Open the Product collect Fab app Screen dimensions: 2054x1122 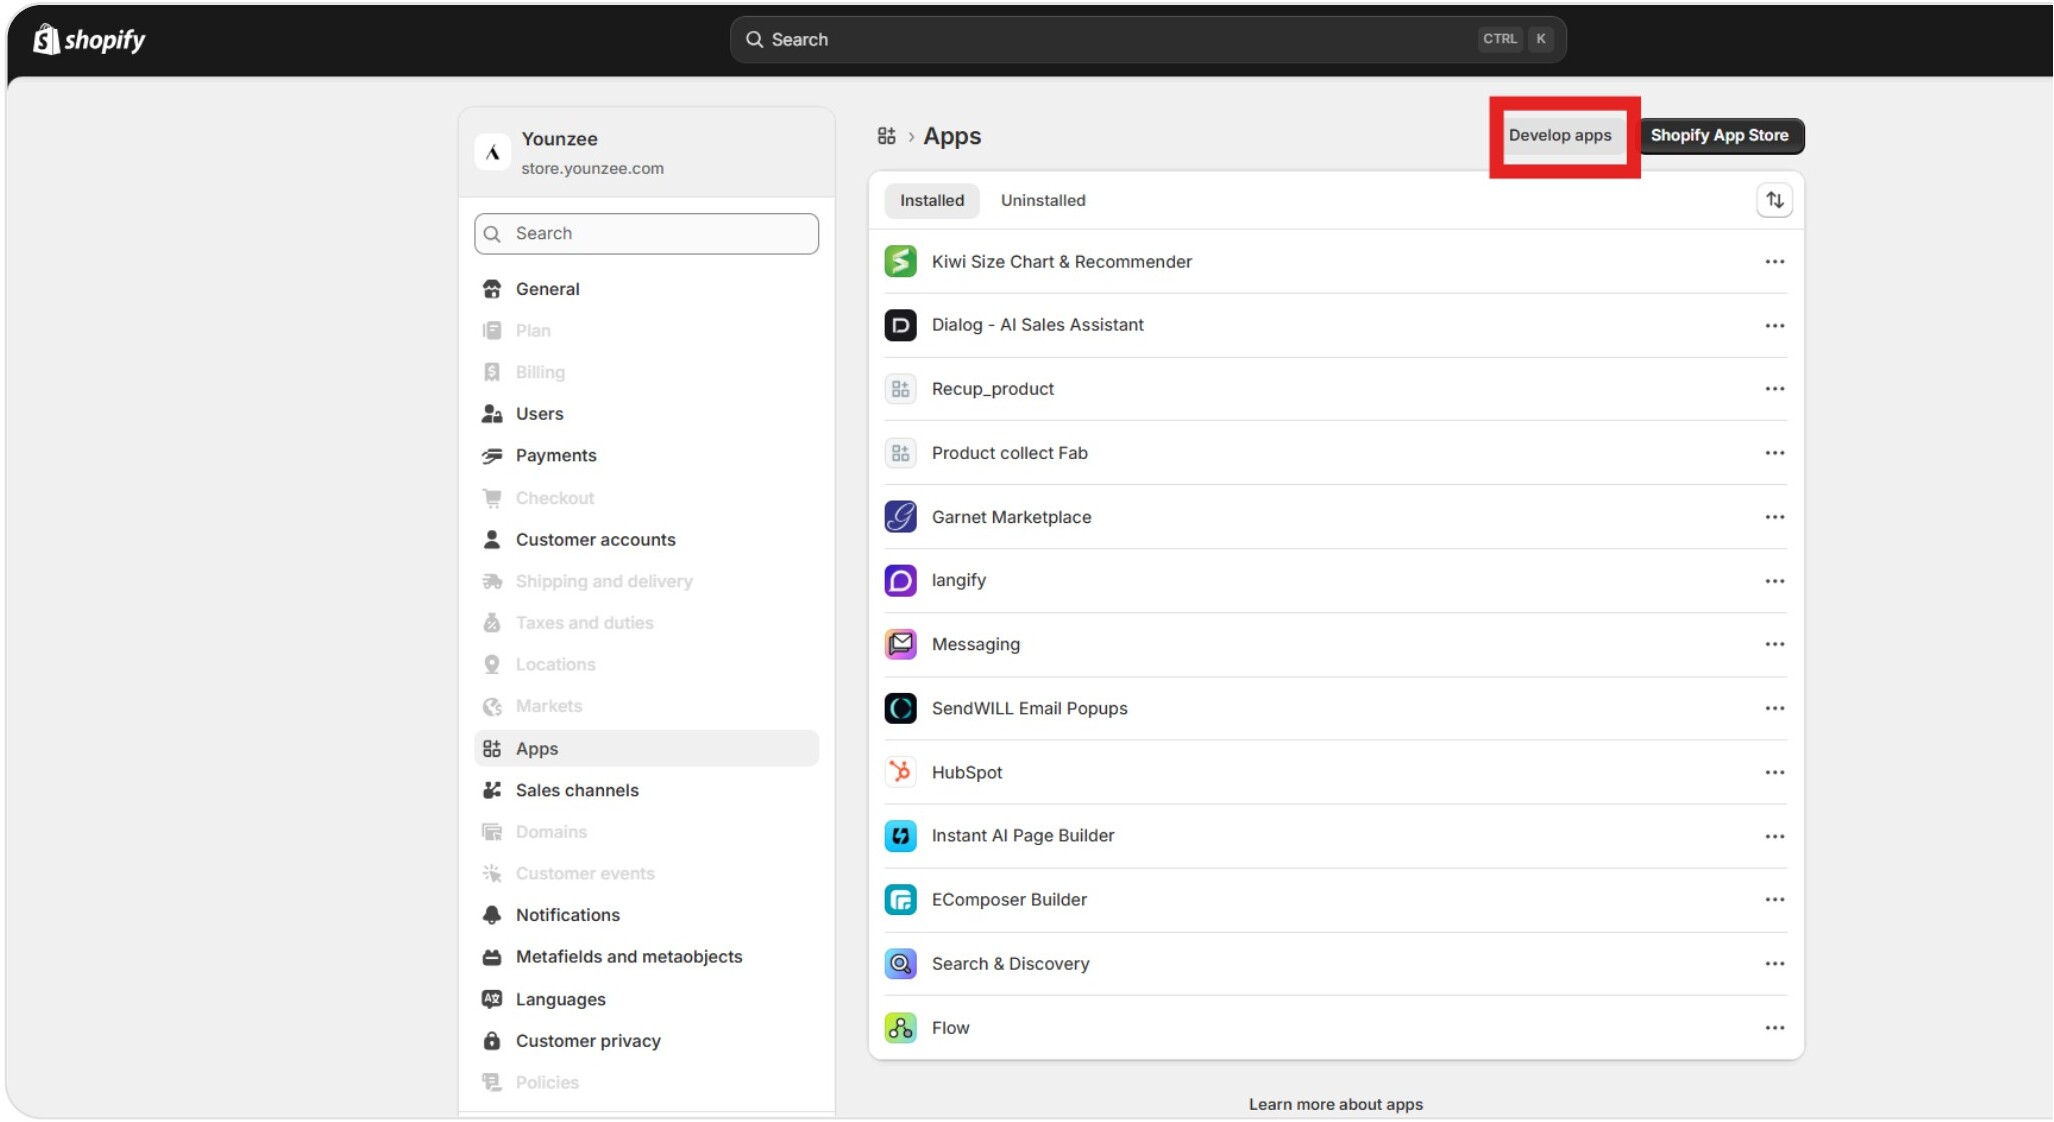(x=1335, y=453)
